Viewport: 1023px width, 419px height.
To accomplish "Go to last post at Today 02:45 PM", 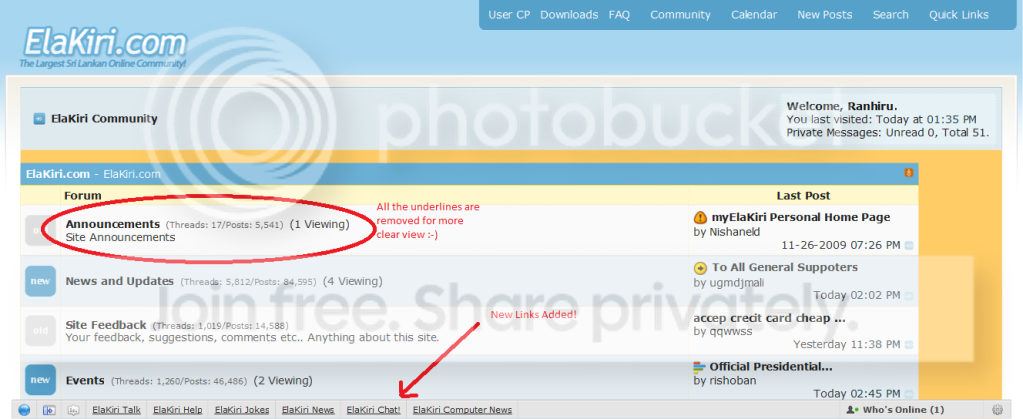I will tap(909, 394).
